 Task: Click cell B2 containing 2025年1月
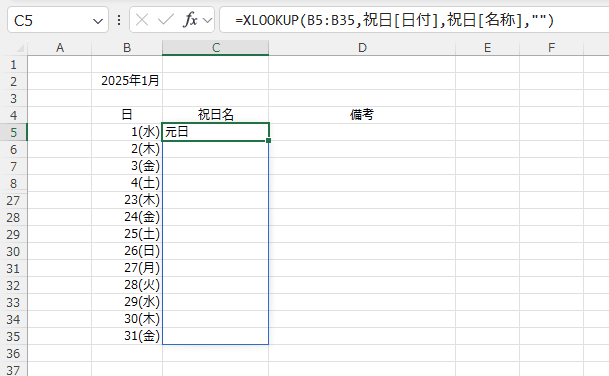point(127,81)
